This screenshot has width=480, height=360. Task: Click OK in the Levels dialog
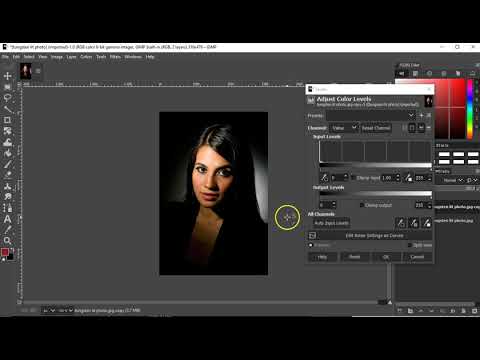(x=386, y=257)
